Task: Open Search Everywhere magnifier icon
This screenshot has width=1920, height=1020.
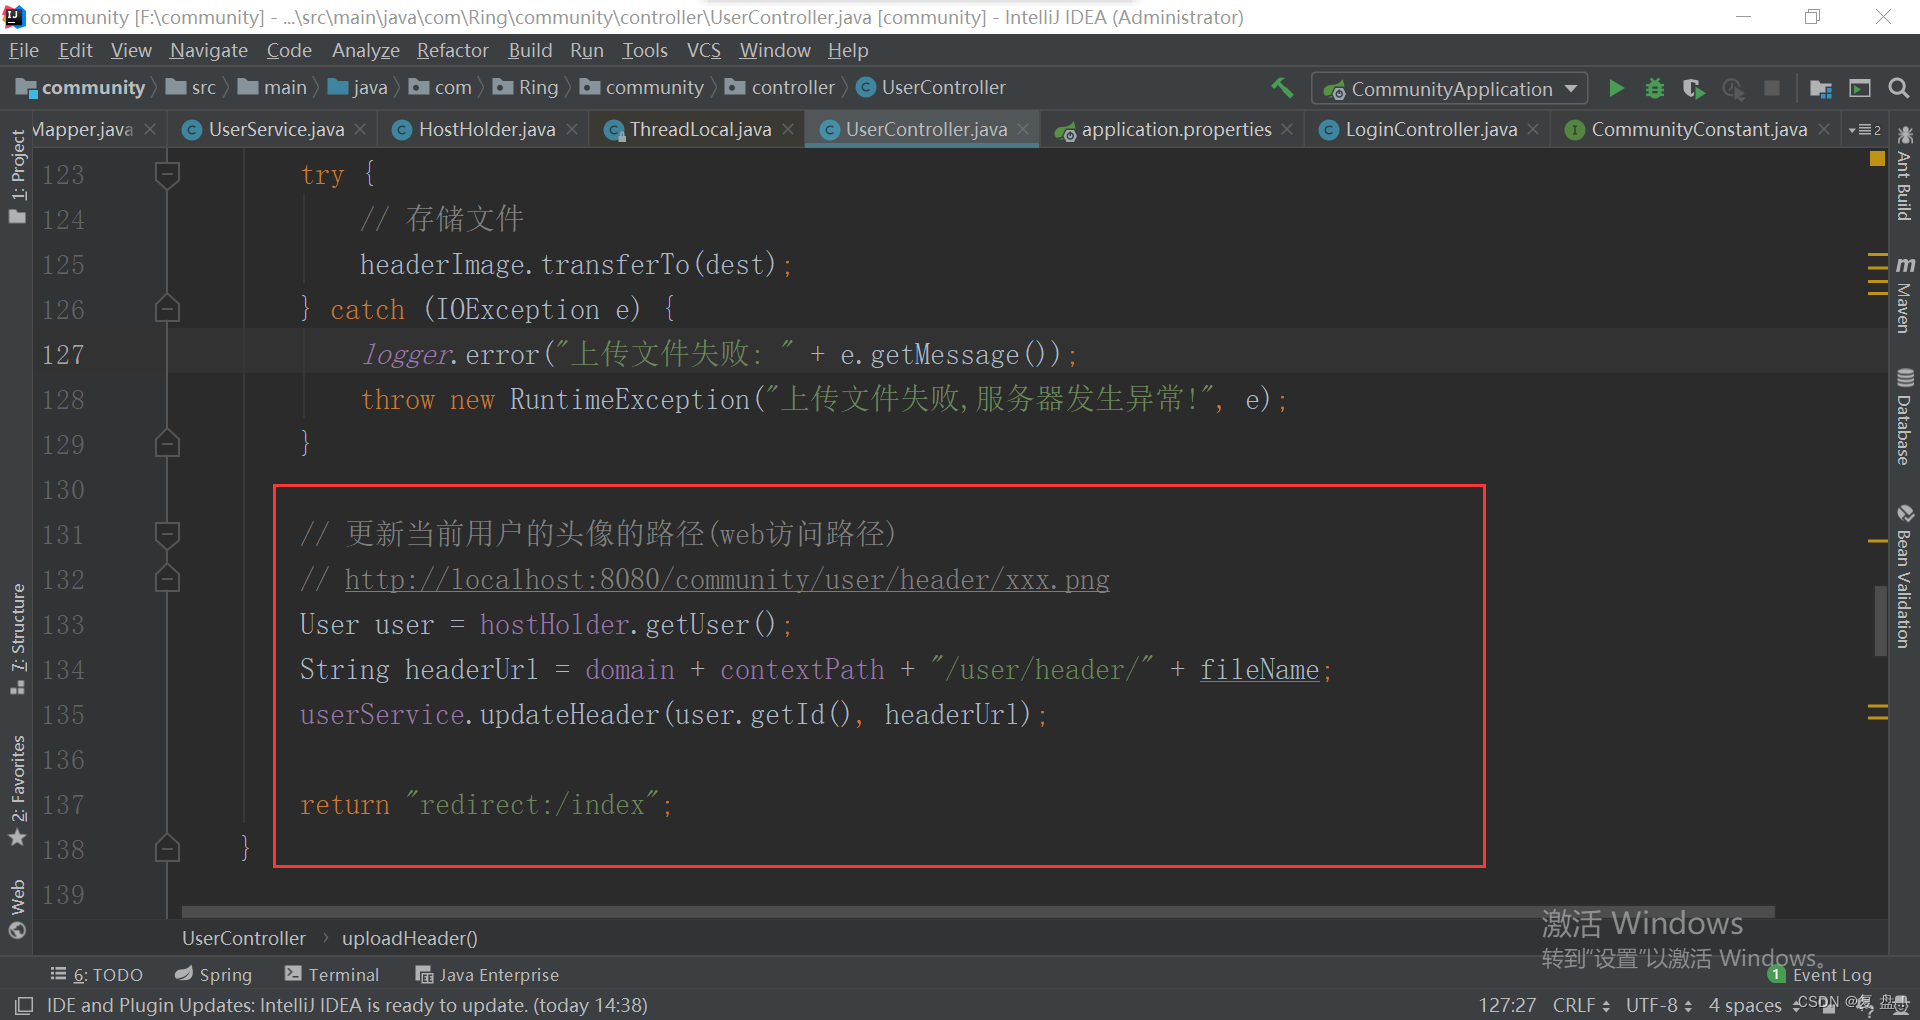Action: (x=1898, y=88)
